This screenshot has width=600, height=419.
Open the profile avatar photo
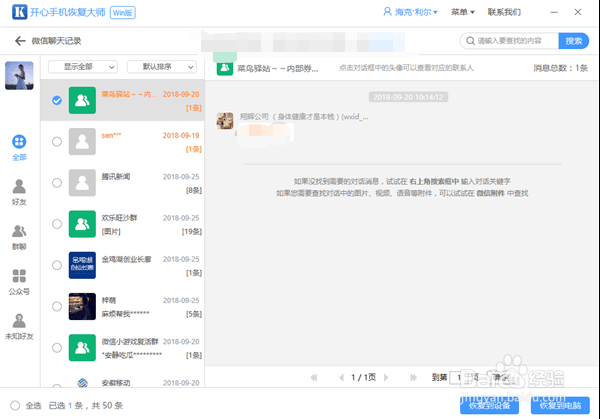point(19,75)
